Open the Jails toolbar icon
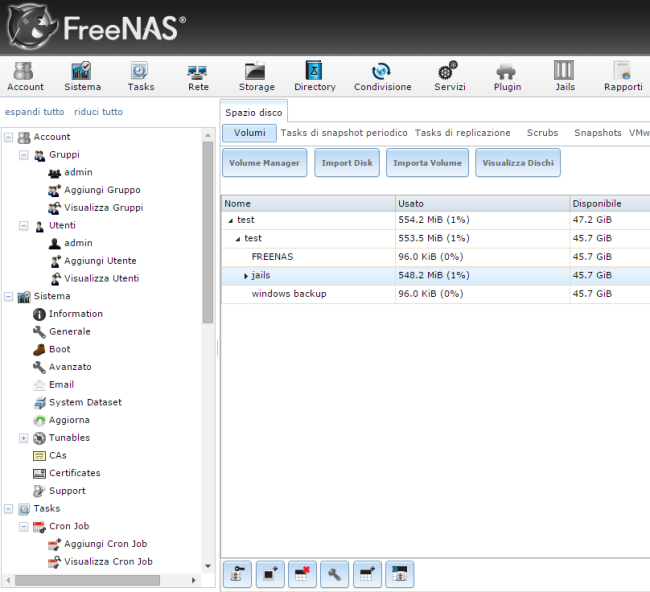 [x=565, y=77]
